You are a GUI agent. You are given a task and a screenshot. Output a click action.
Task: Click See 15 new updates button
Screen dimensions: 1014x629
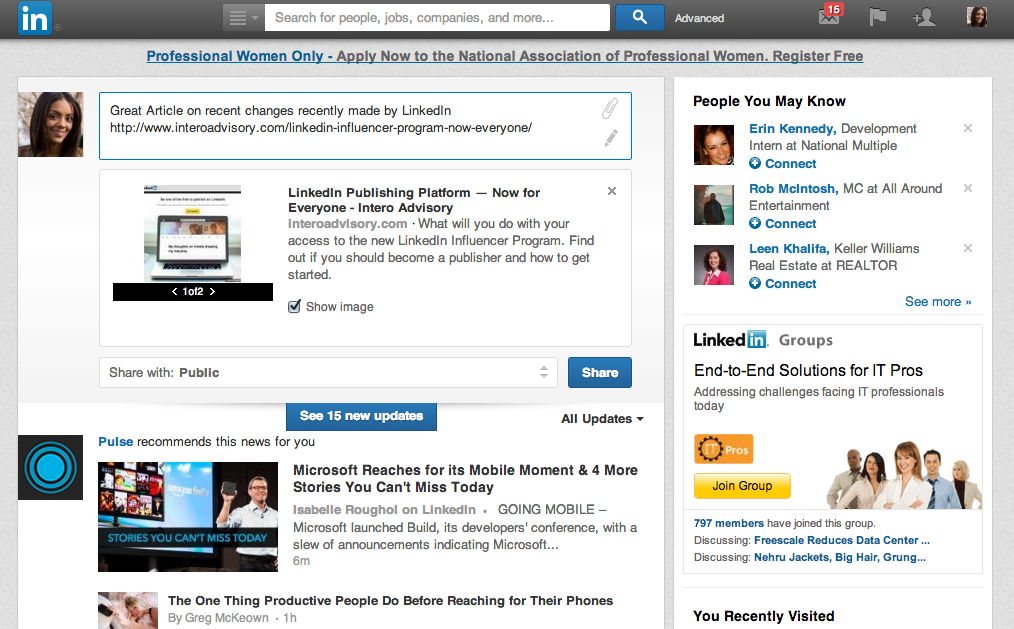[361, 416]
